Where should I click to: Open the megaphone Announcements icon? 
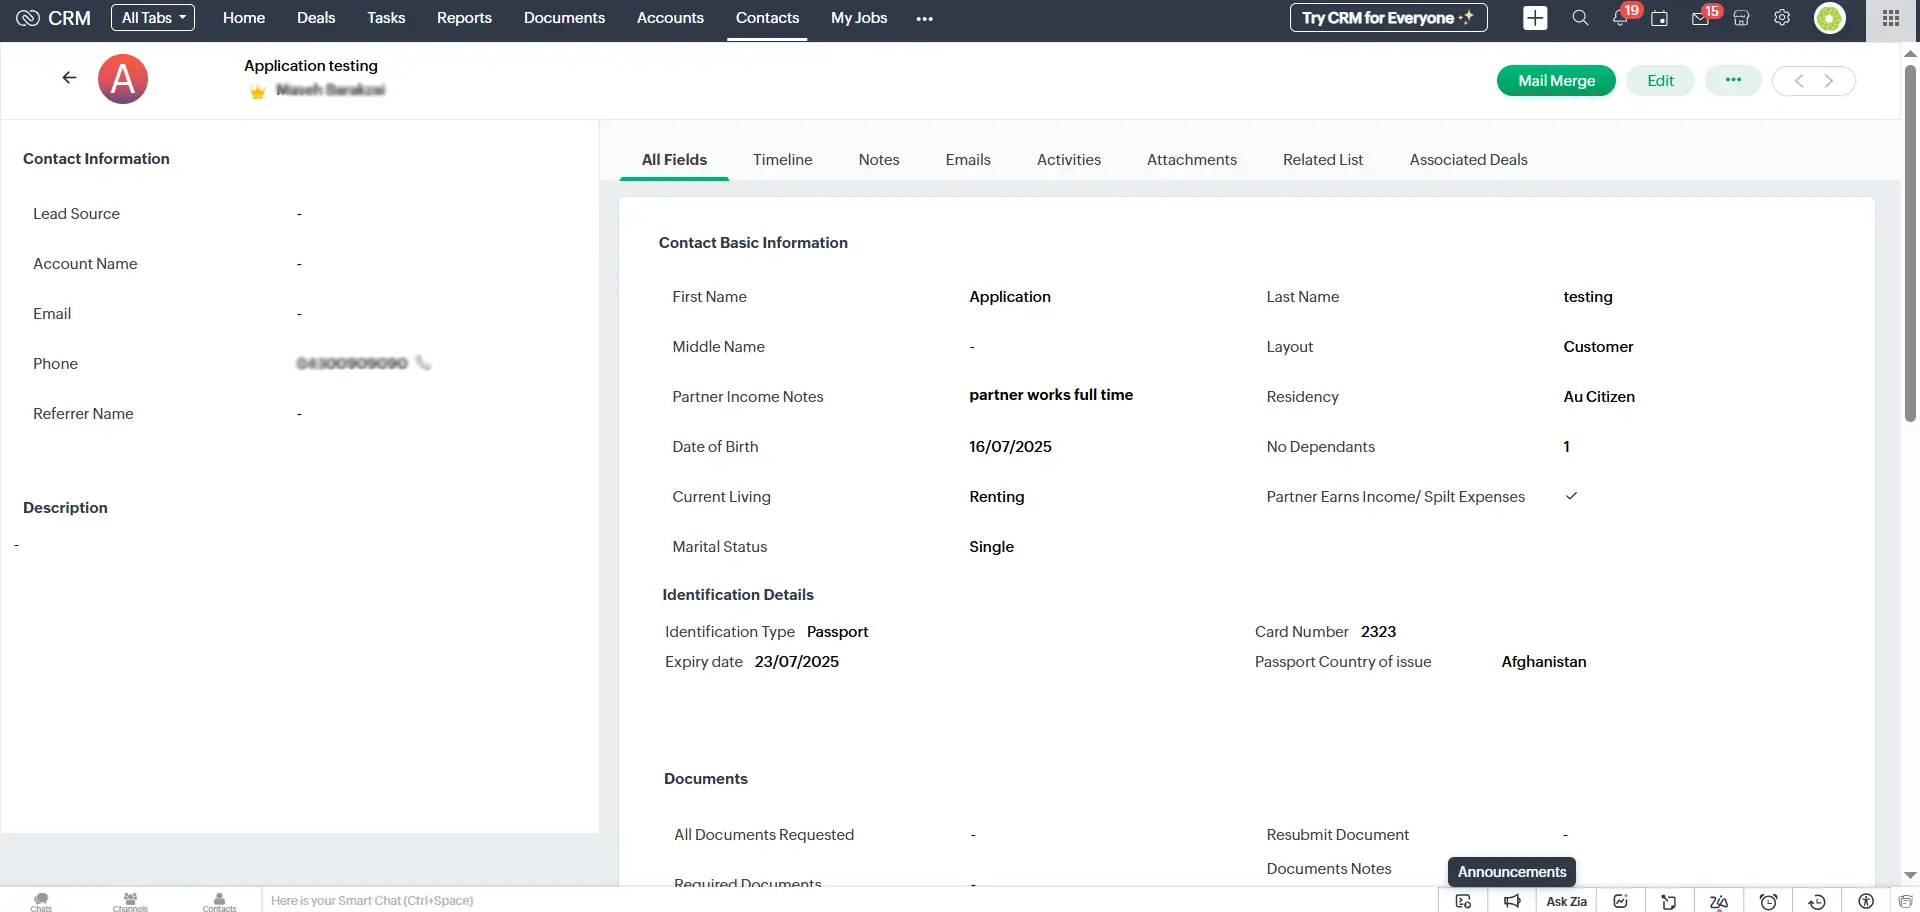click(x=1512, y=900)
